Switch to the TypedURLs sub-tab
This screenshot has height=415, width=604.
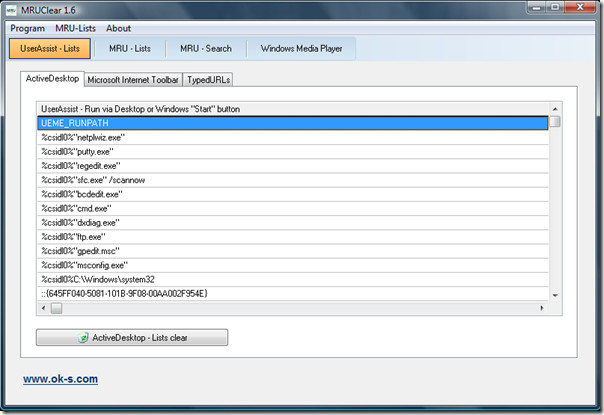coord(208,80)
